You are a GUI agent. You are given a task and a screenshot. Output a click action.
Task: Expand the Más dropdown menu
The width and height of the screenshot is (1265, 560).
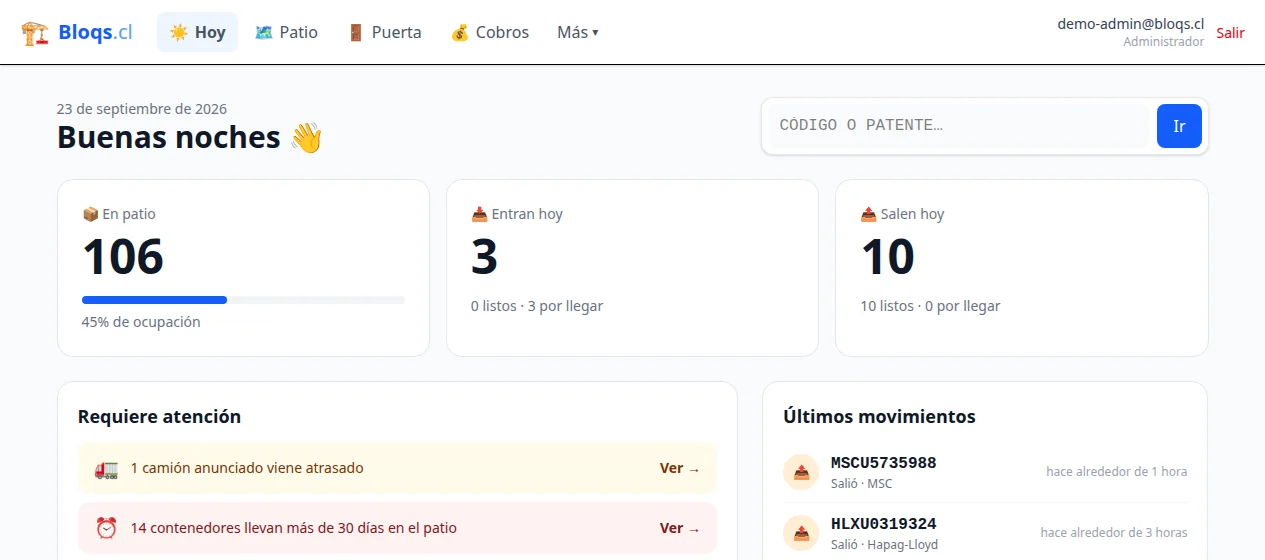(x=578, y=32)
